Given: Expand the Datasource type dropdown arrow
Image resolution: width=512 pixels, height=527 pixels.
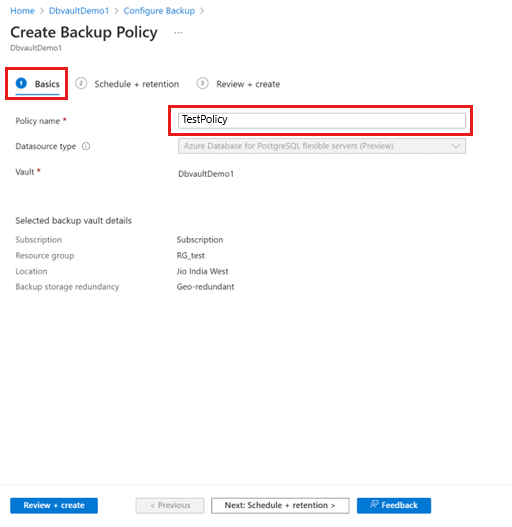Looking at the screenshot, I should [x=456, y=146].
